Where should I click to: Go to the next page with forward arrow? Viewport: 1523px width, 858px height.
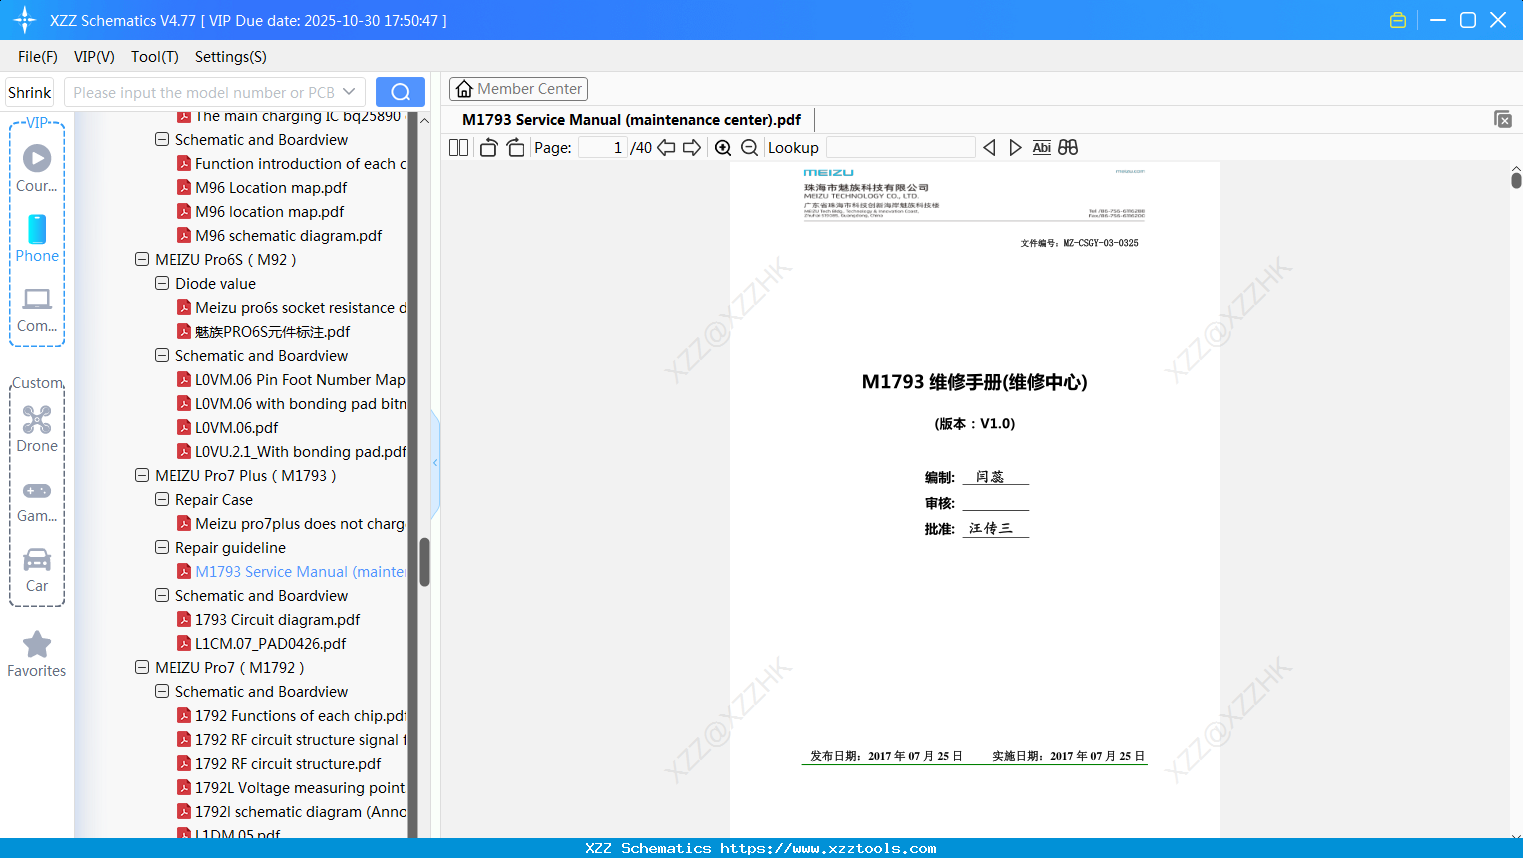pos(691,147)
